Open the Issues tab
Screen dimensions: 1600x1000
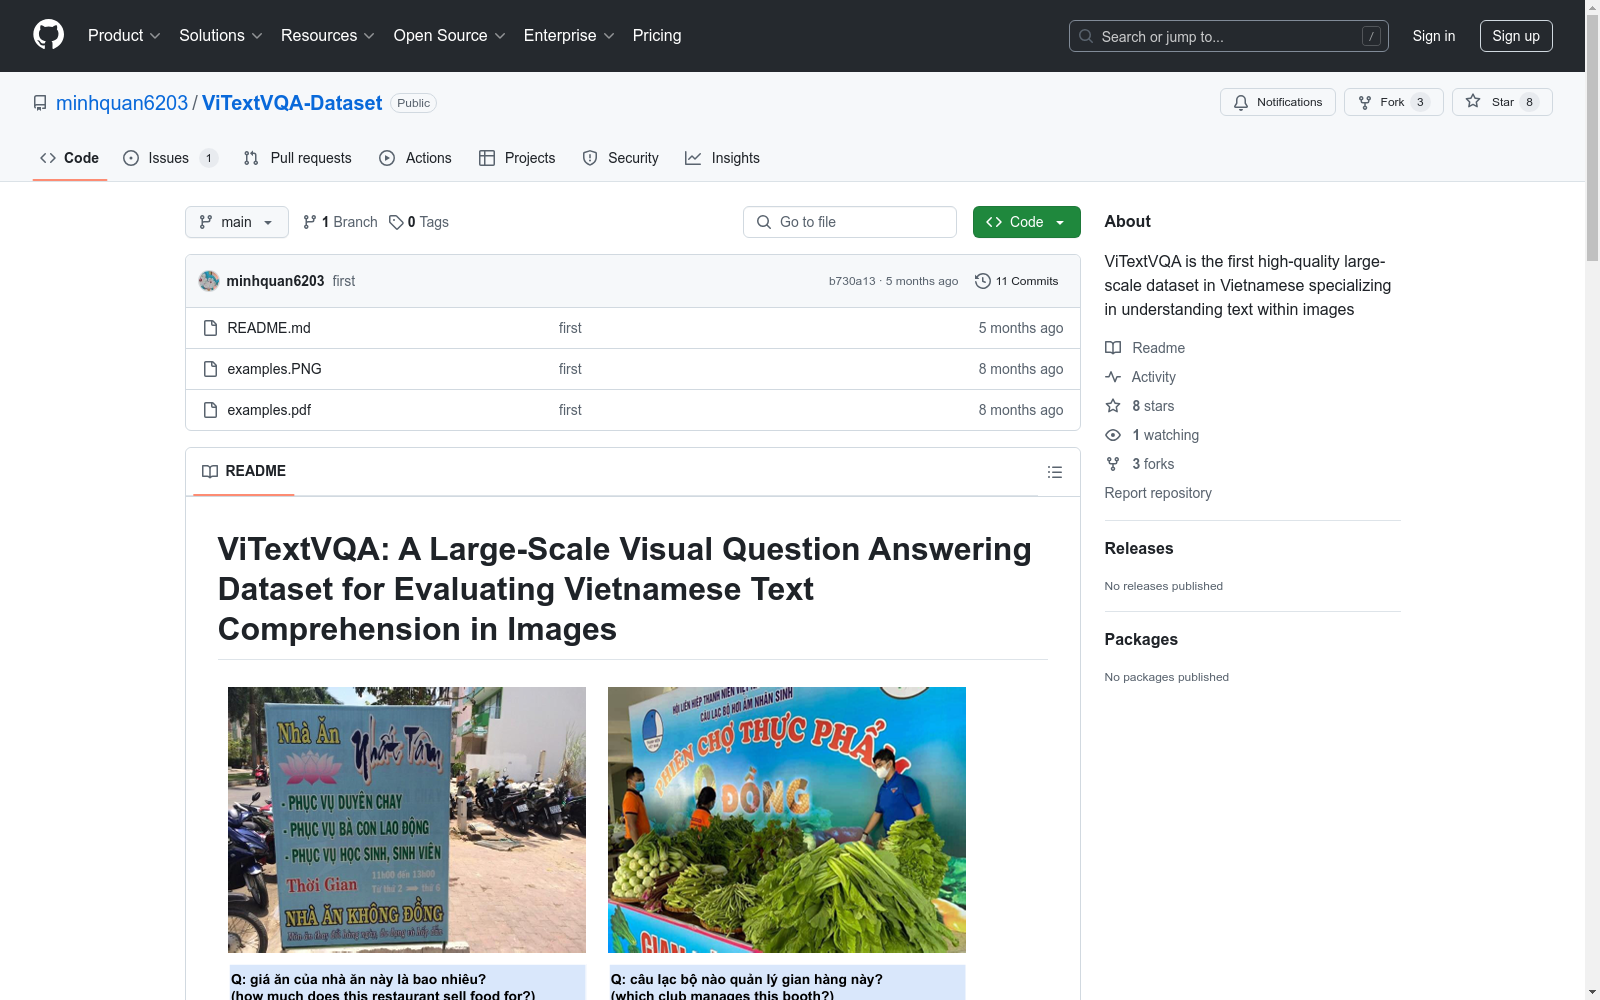(170, 158)
